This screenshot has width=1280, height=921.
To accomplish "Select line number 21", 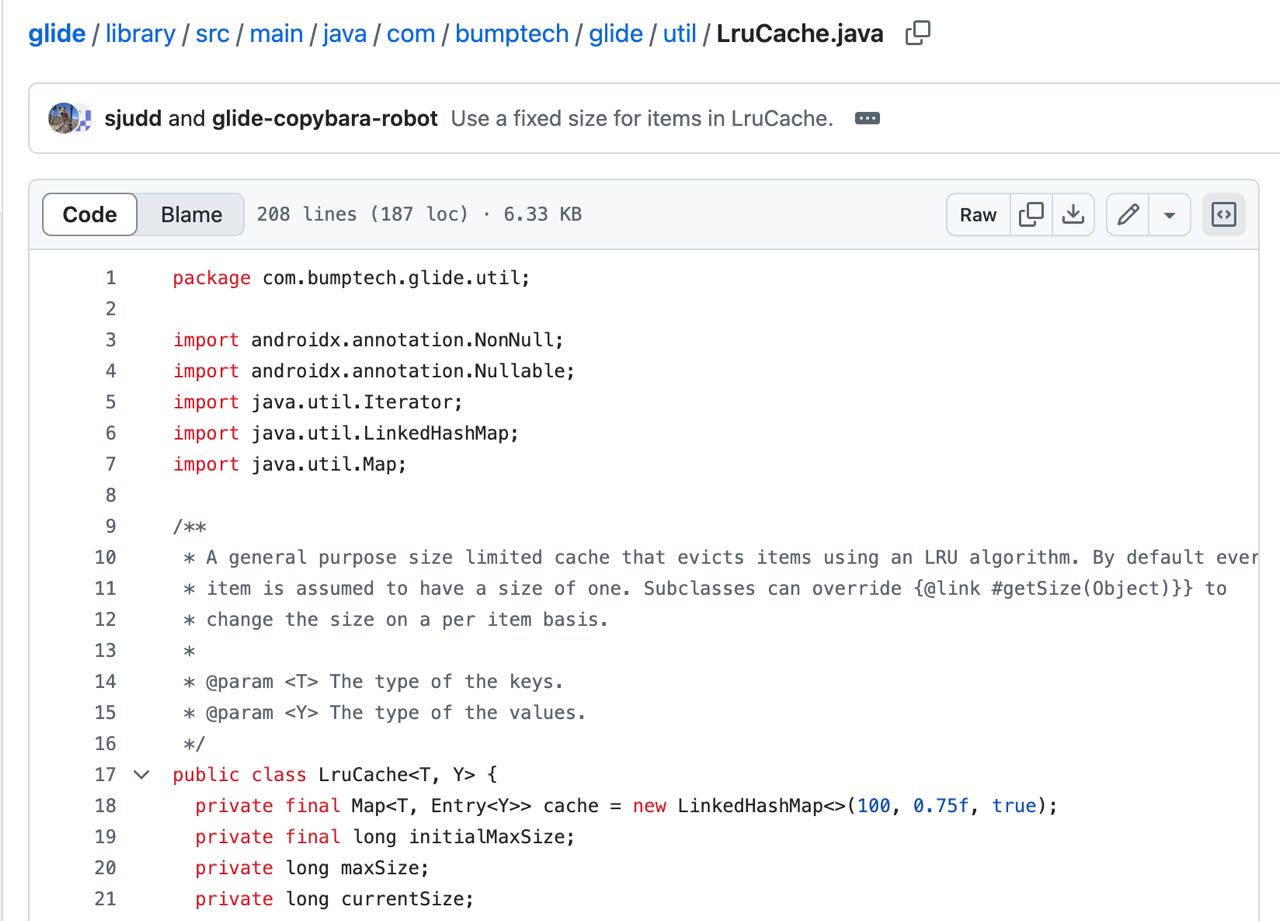I will tap(104, 898).
